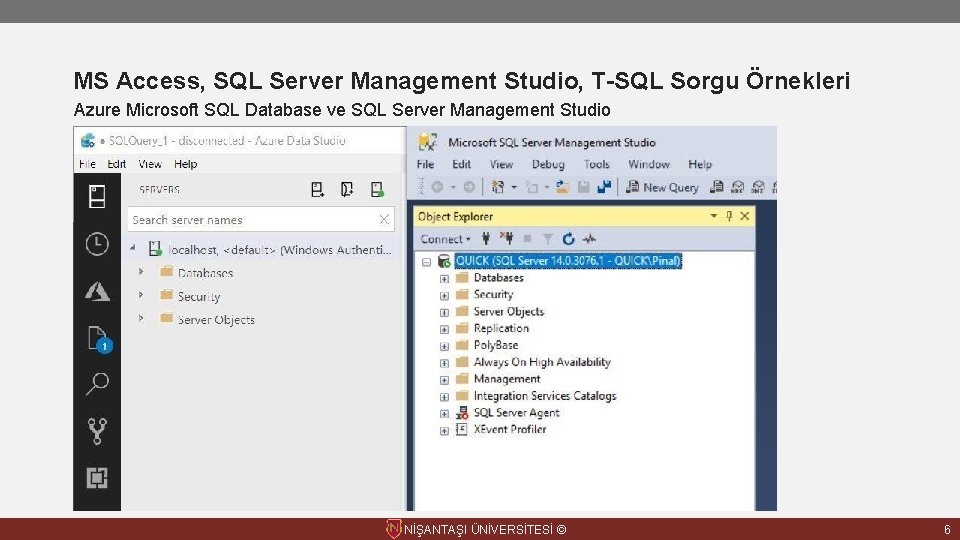Click Disconnect plug icon in Object Explorer
The height and width of the screenshot is (540, 960).
click(x=506, y=239)
